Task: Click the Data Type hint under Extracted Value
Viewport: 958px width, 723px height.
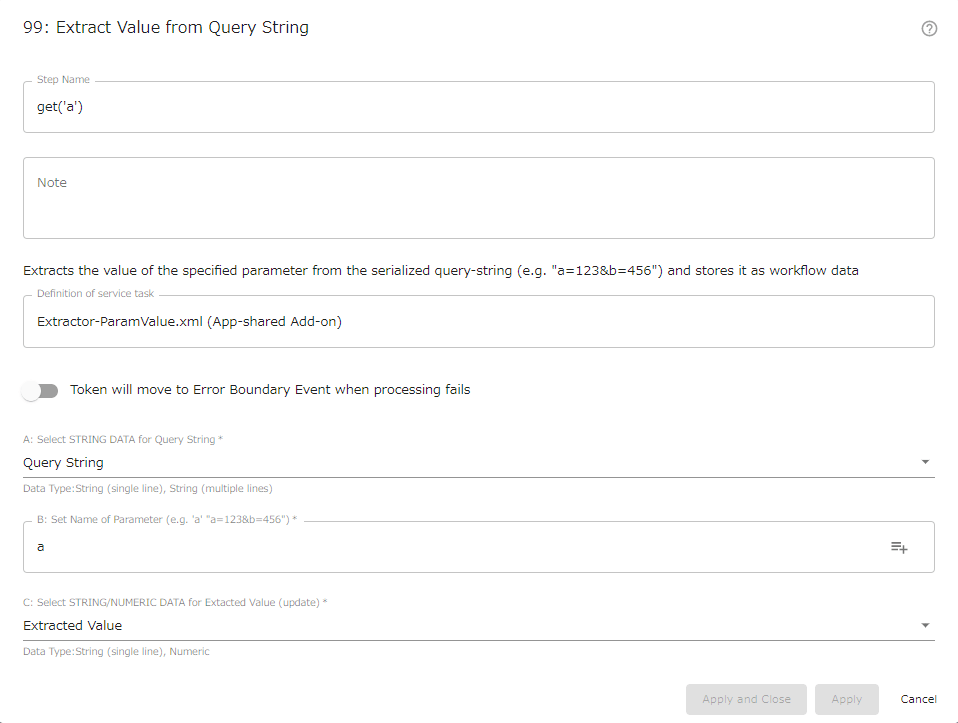Action: coord(116,651)
